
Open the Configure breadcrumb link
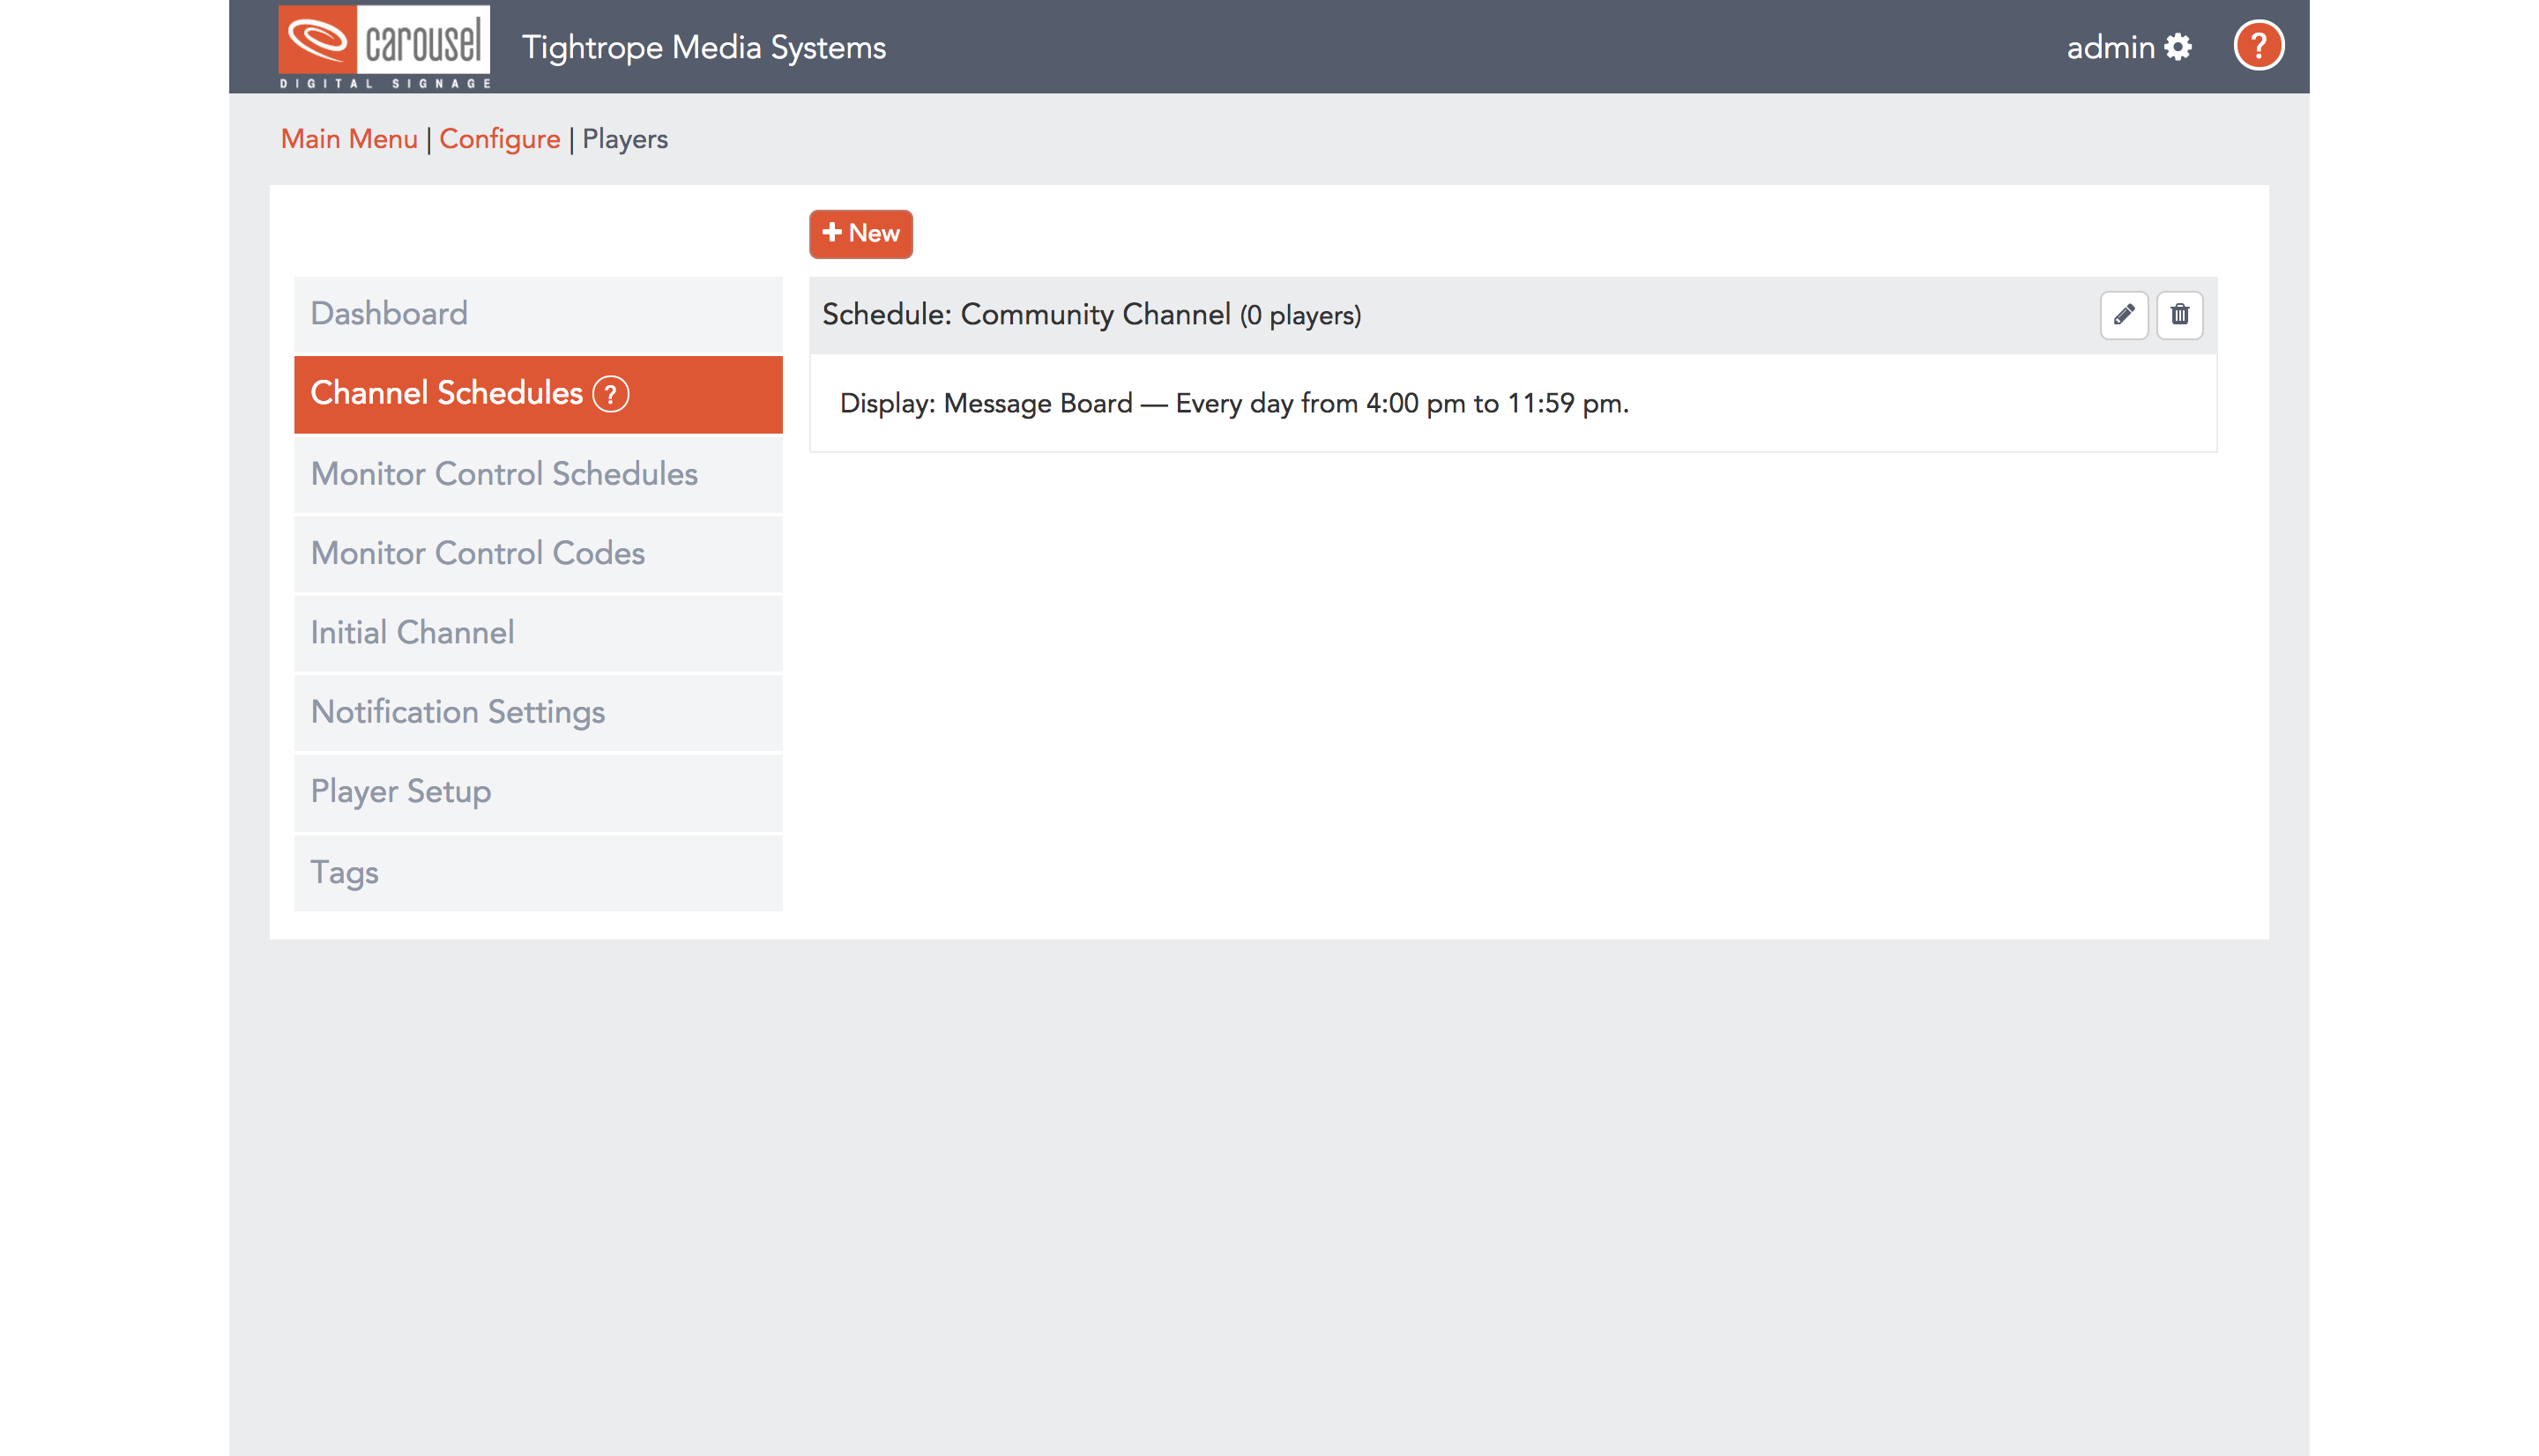(x=499, y=139)
